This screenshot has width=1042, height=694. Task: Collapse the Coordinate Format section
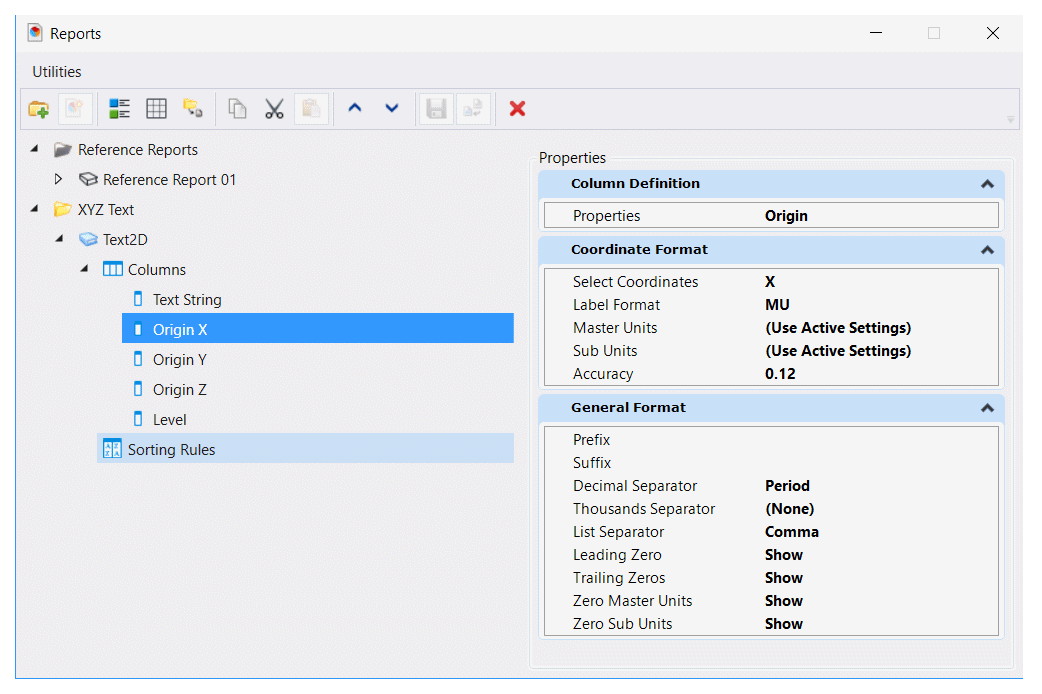988,250
